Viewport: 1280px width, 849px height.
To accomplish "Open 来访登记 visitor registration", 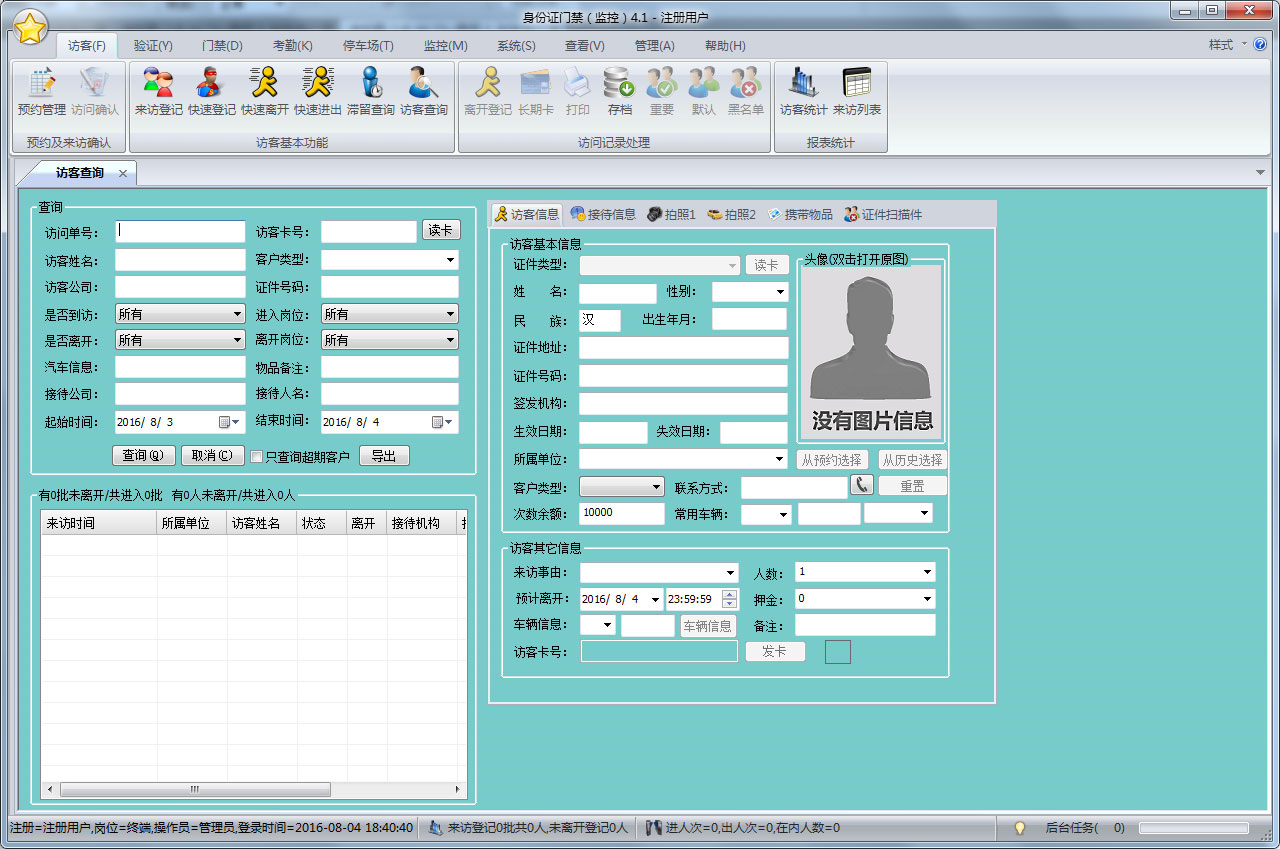I will (159, 92).
